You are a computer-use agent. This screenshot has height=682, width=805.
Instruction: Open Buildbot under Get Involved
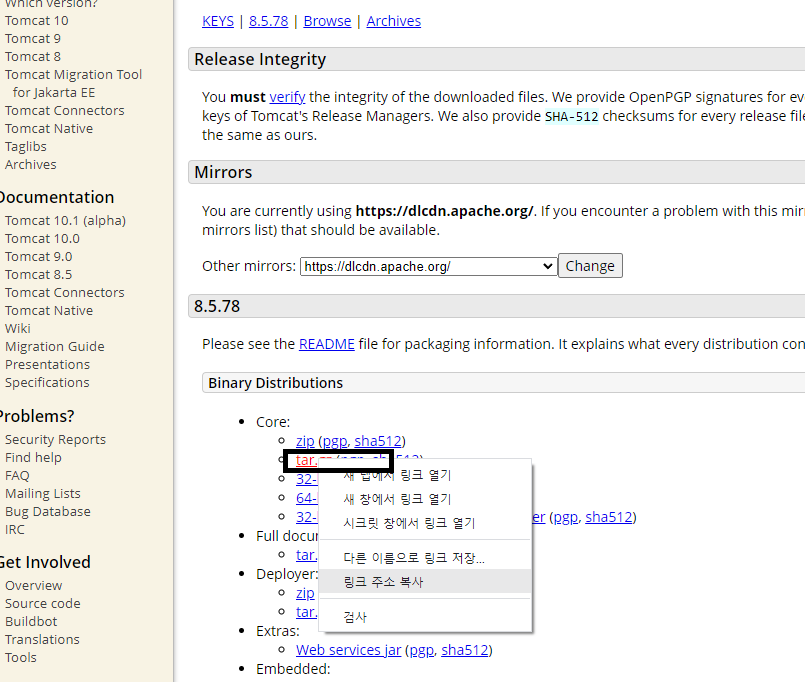coord(31,621)
